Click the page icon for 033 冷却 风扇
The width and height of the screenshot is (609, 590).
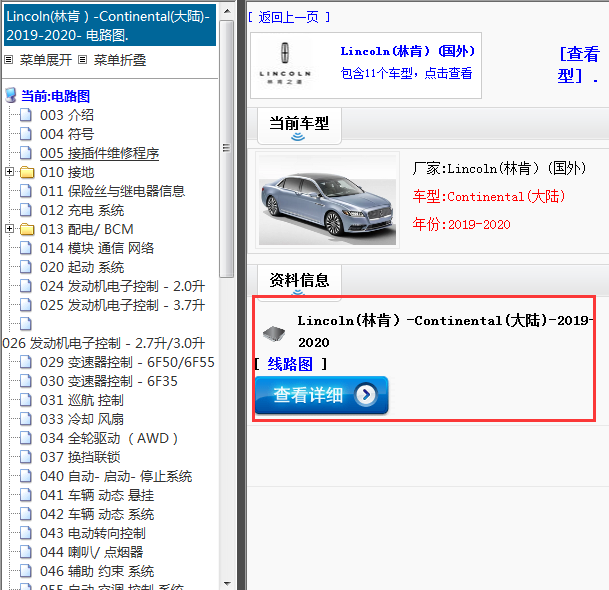tap(26, 419)
